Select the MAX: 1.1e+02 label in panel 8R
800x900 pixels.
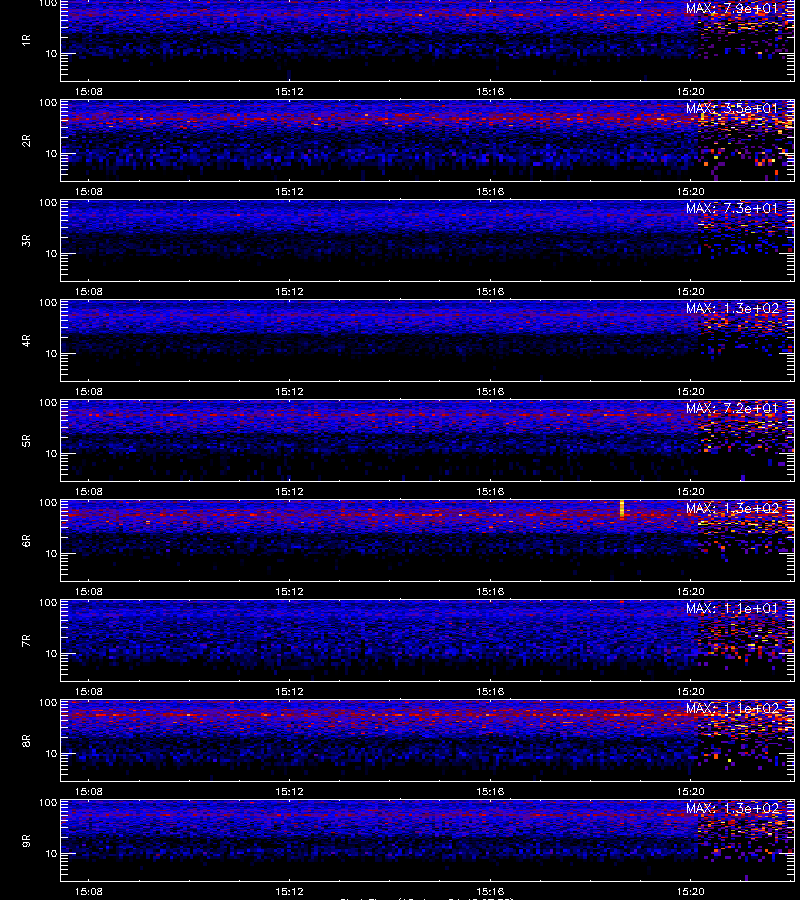732,708
